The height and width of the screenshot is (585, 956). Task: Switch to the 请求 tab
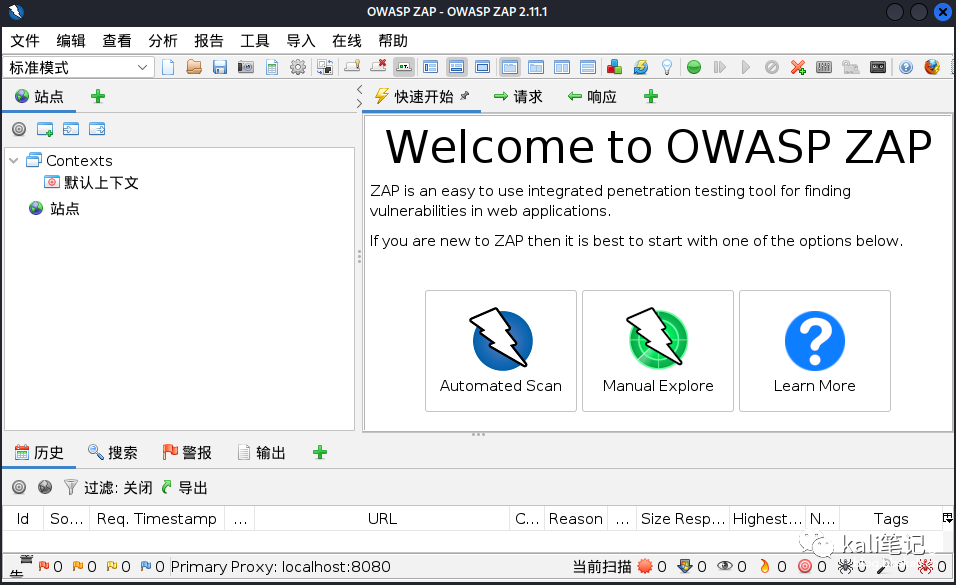pyautogui.click(x=518, y=96)
